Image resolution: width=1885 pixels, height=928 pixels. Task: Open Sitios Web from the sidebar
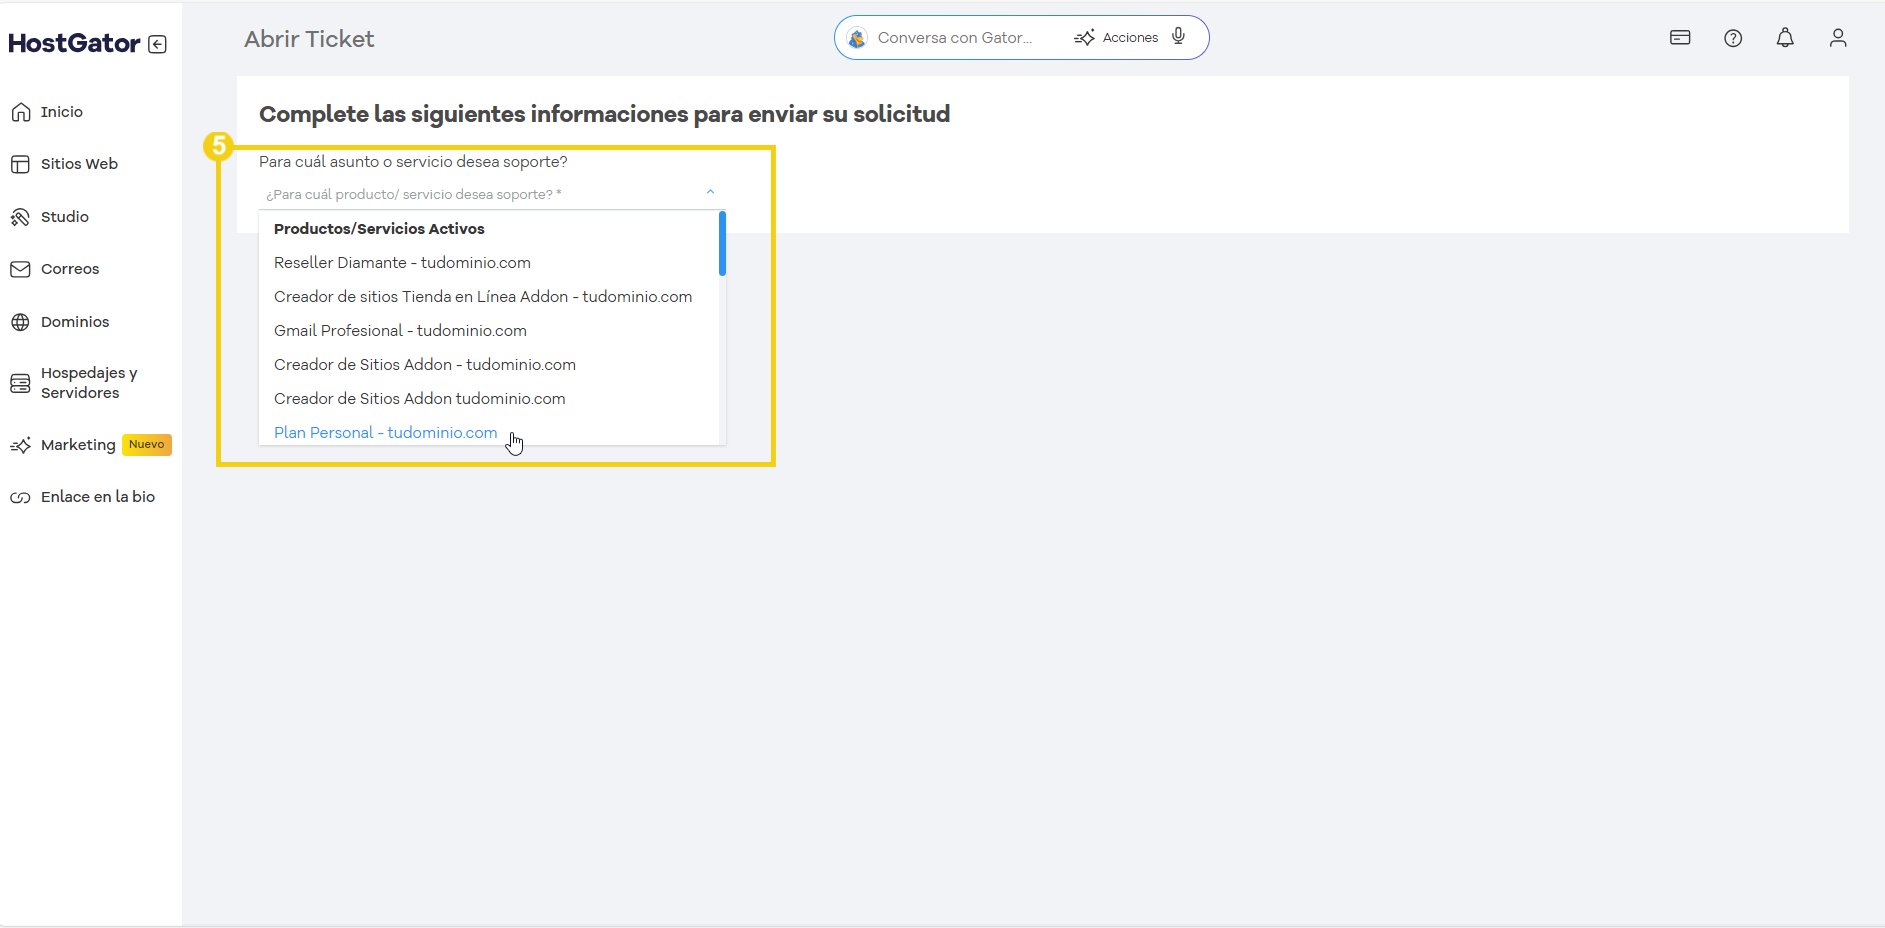coord(79,163)
